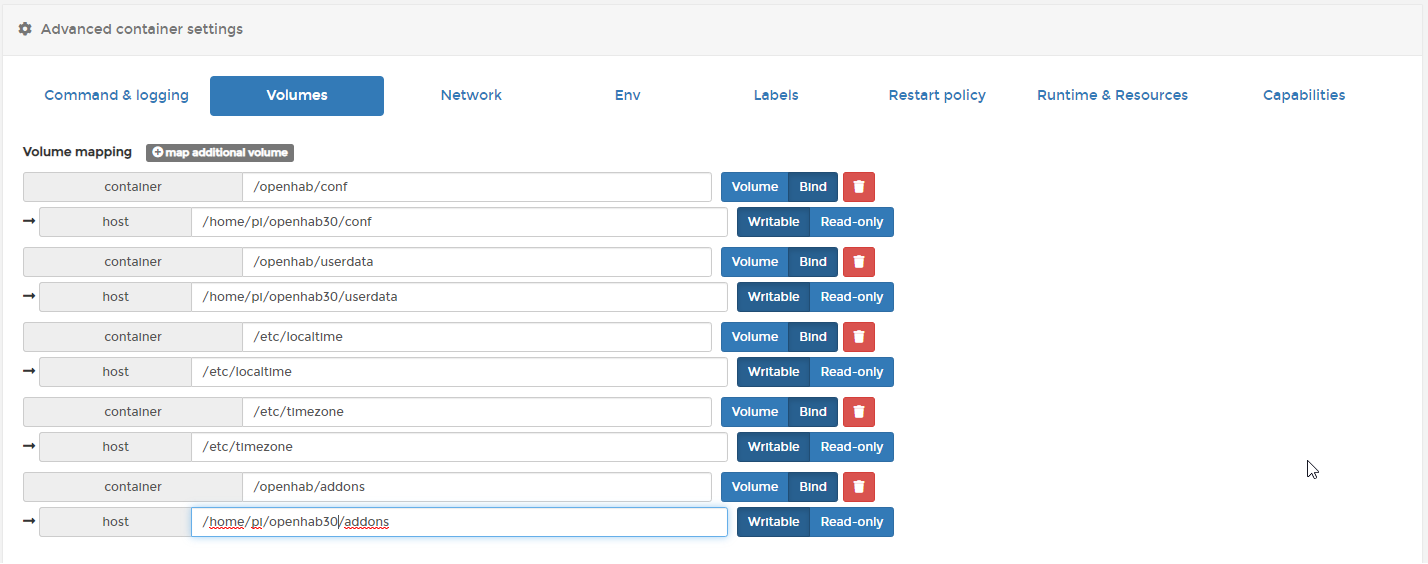Open Runtime & Resources tab
1428x564 pixels.
tap(1112, 96)
